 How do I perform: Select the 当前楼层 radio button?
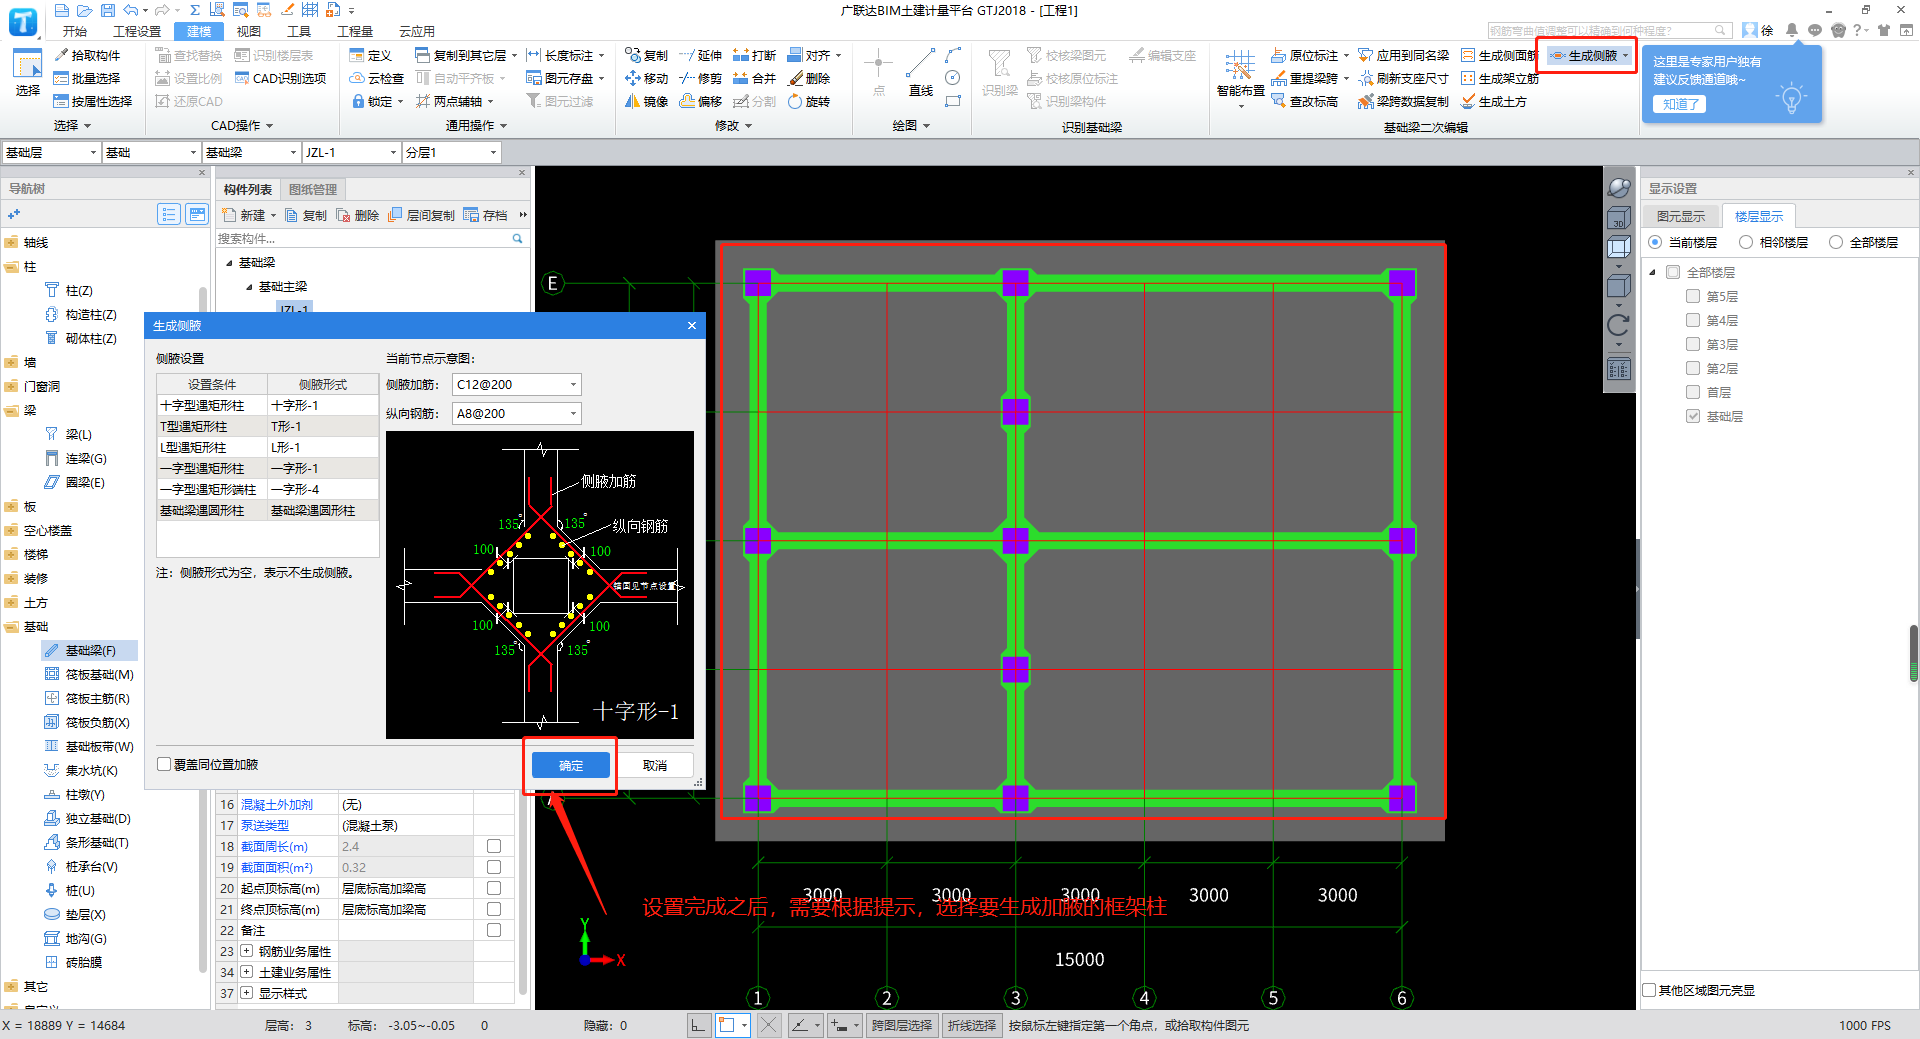coord(1655,242)
